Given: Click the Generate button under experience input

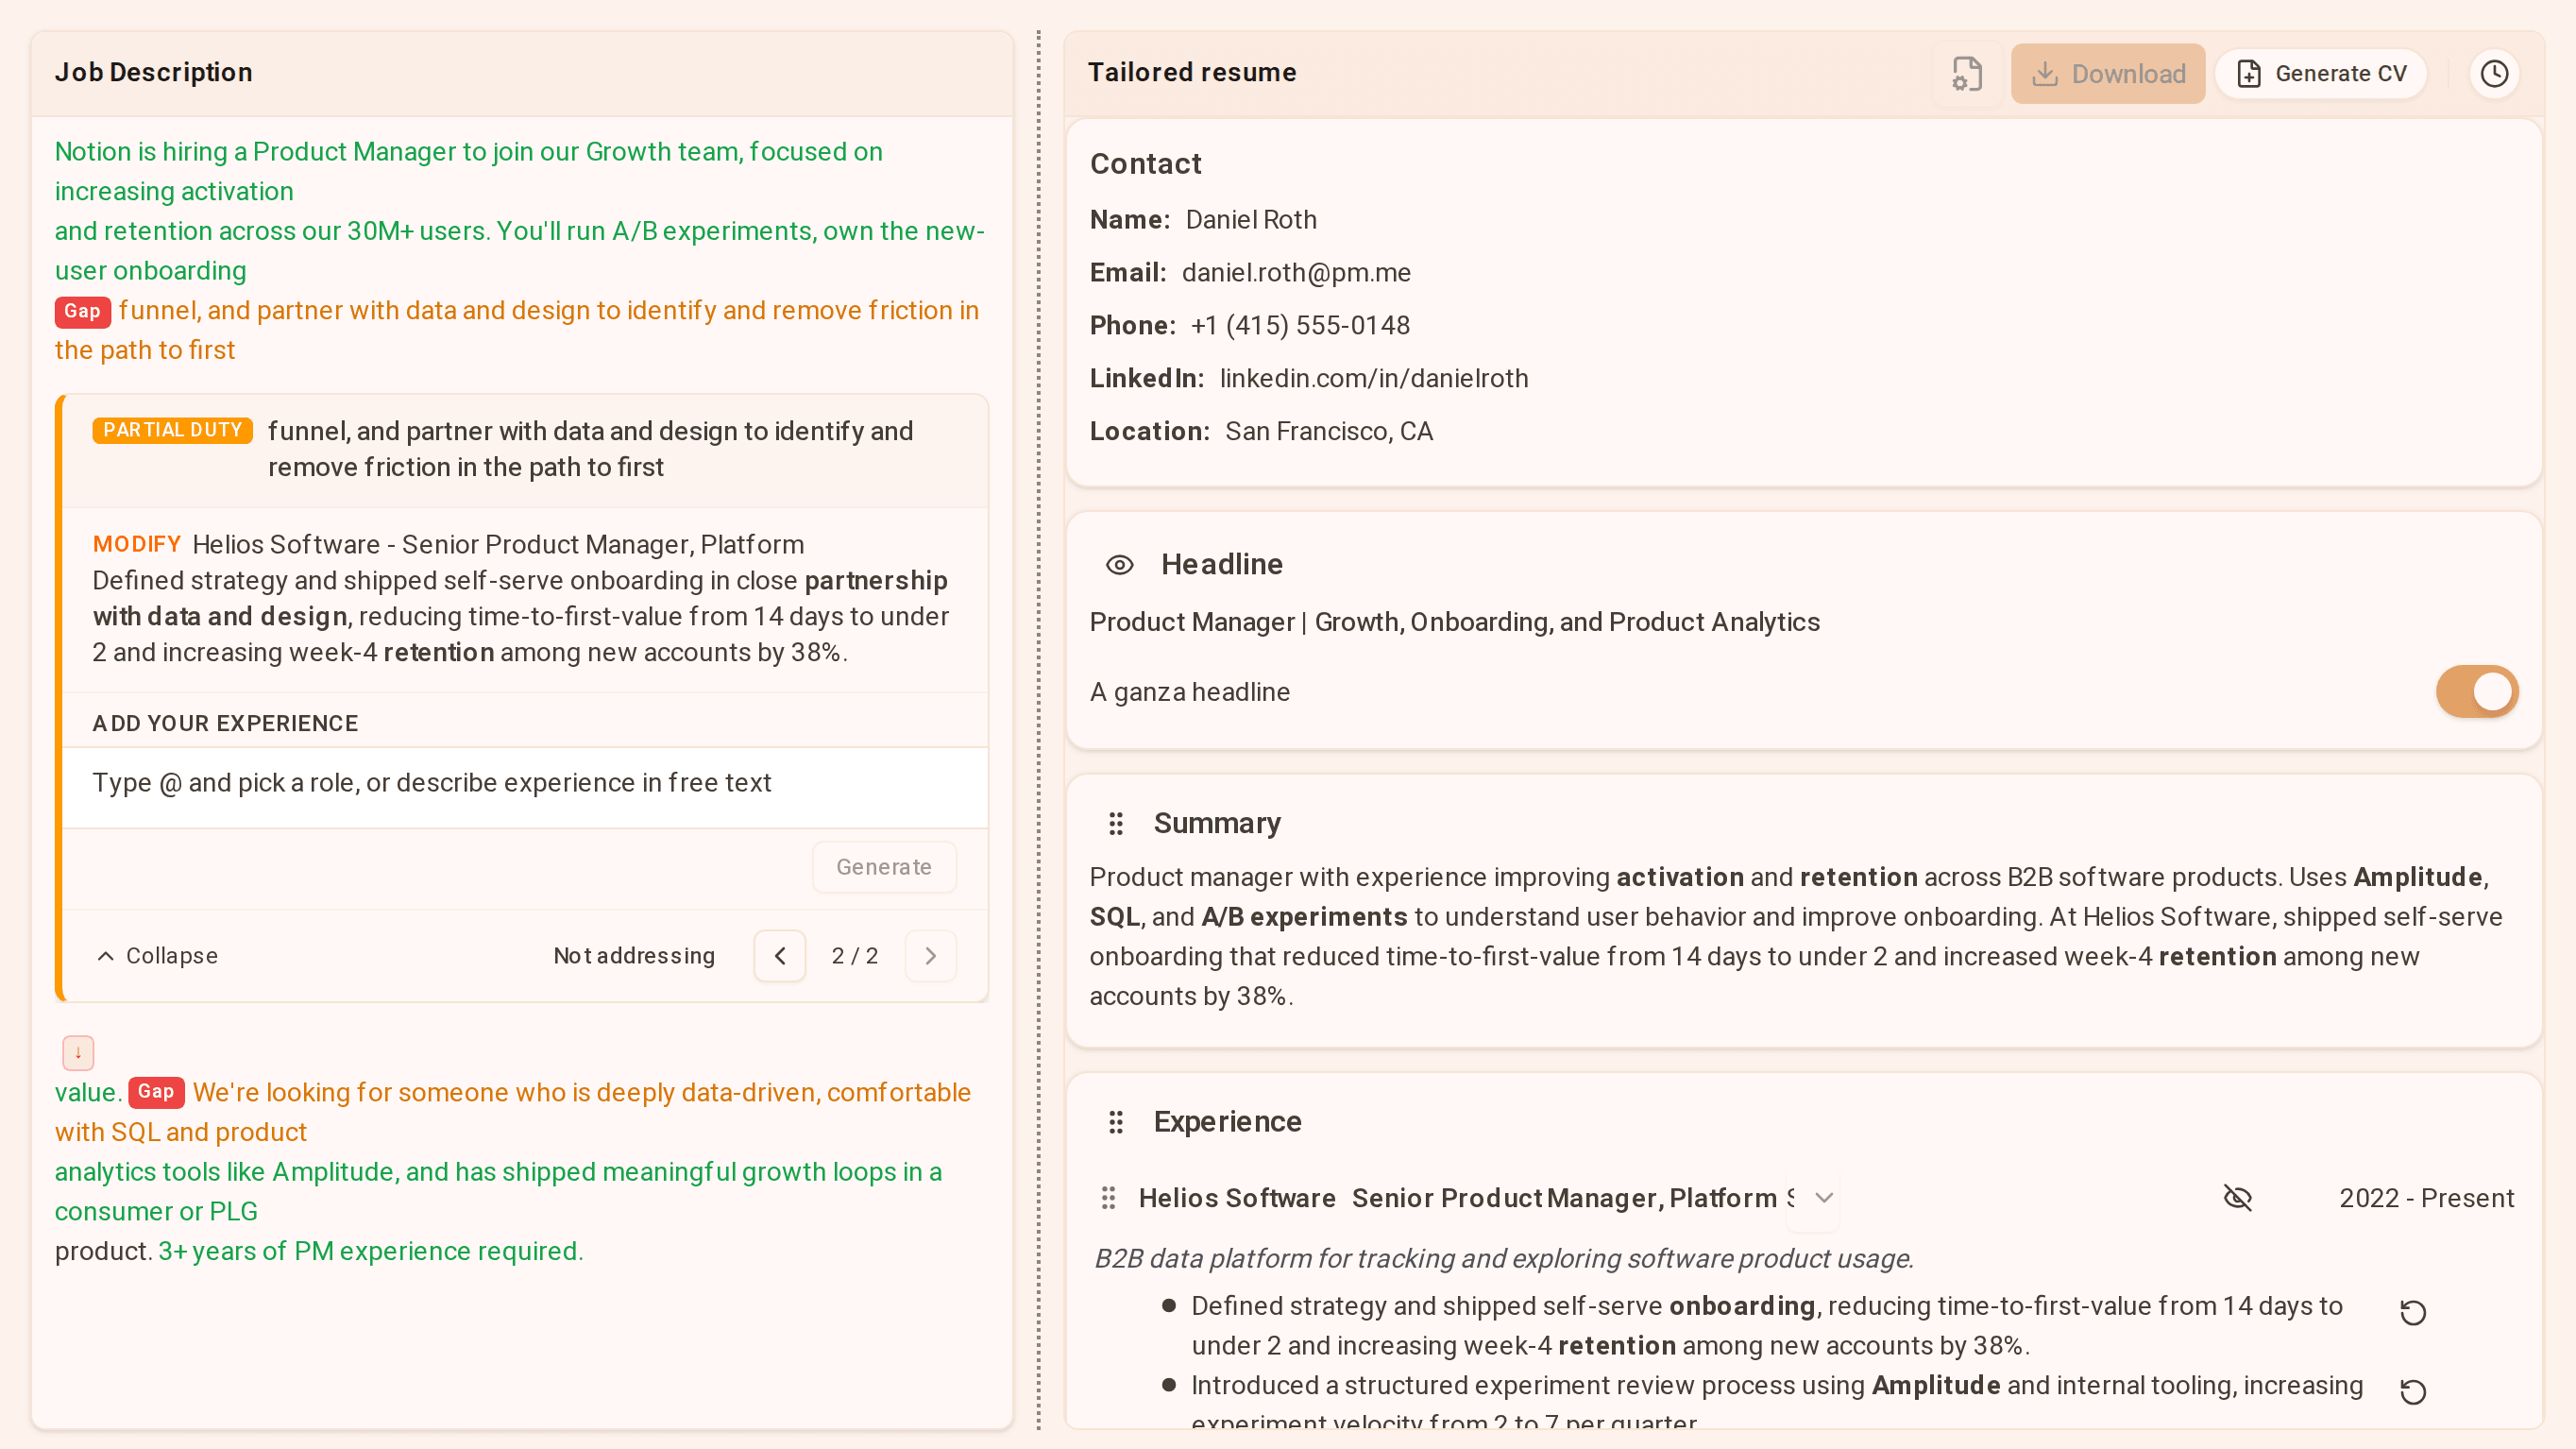Looking at the screenshot, I should (x=884, y=867).
